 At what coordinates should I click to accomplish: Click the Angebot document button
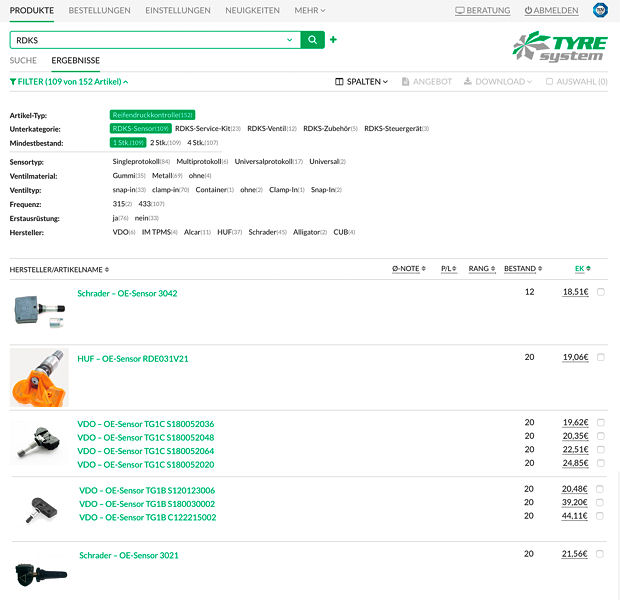(x=427, y=81)
